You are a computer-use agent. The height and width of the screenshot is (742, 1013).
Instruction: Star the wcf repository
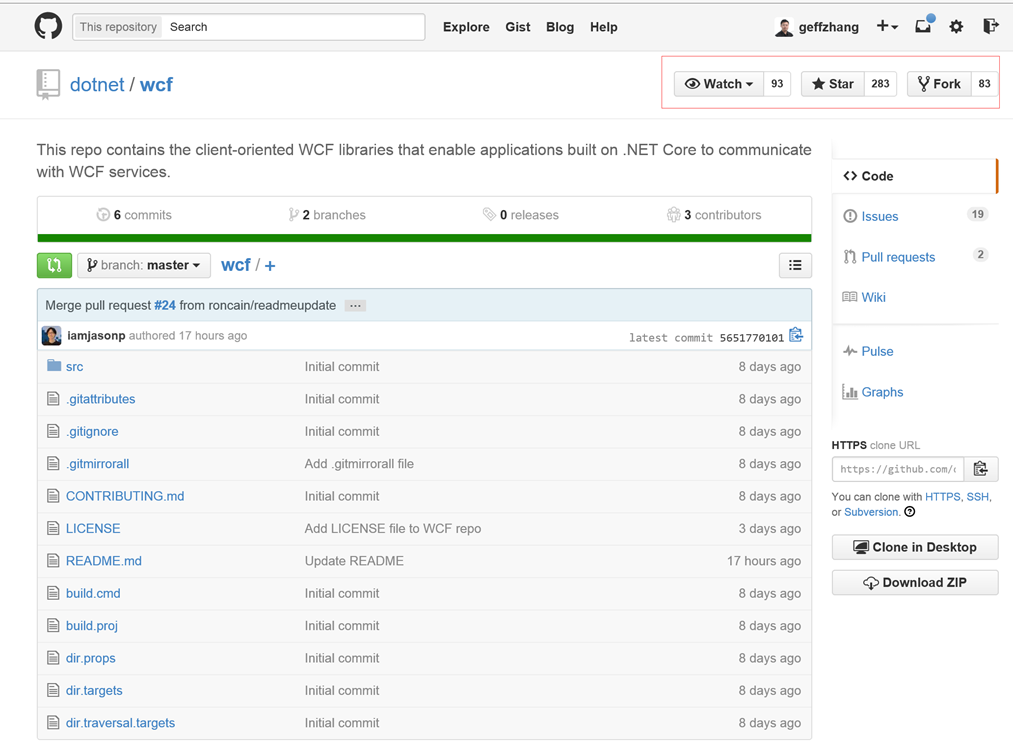(x=833, y=84)
